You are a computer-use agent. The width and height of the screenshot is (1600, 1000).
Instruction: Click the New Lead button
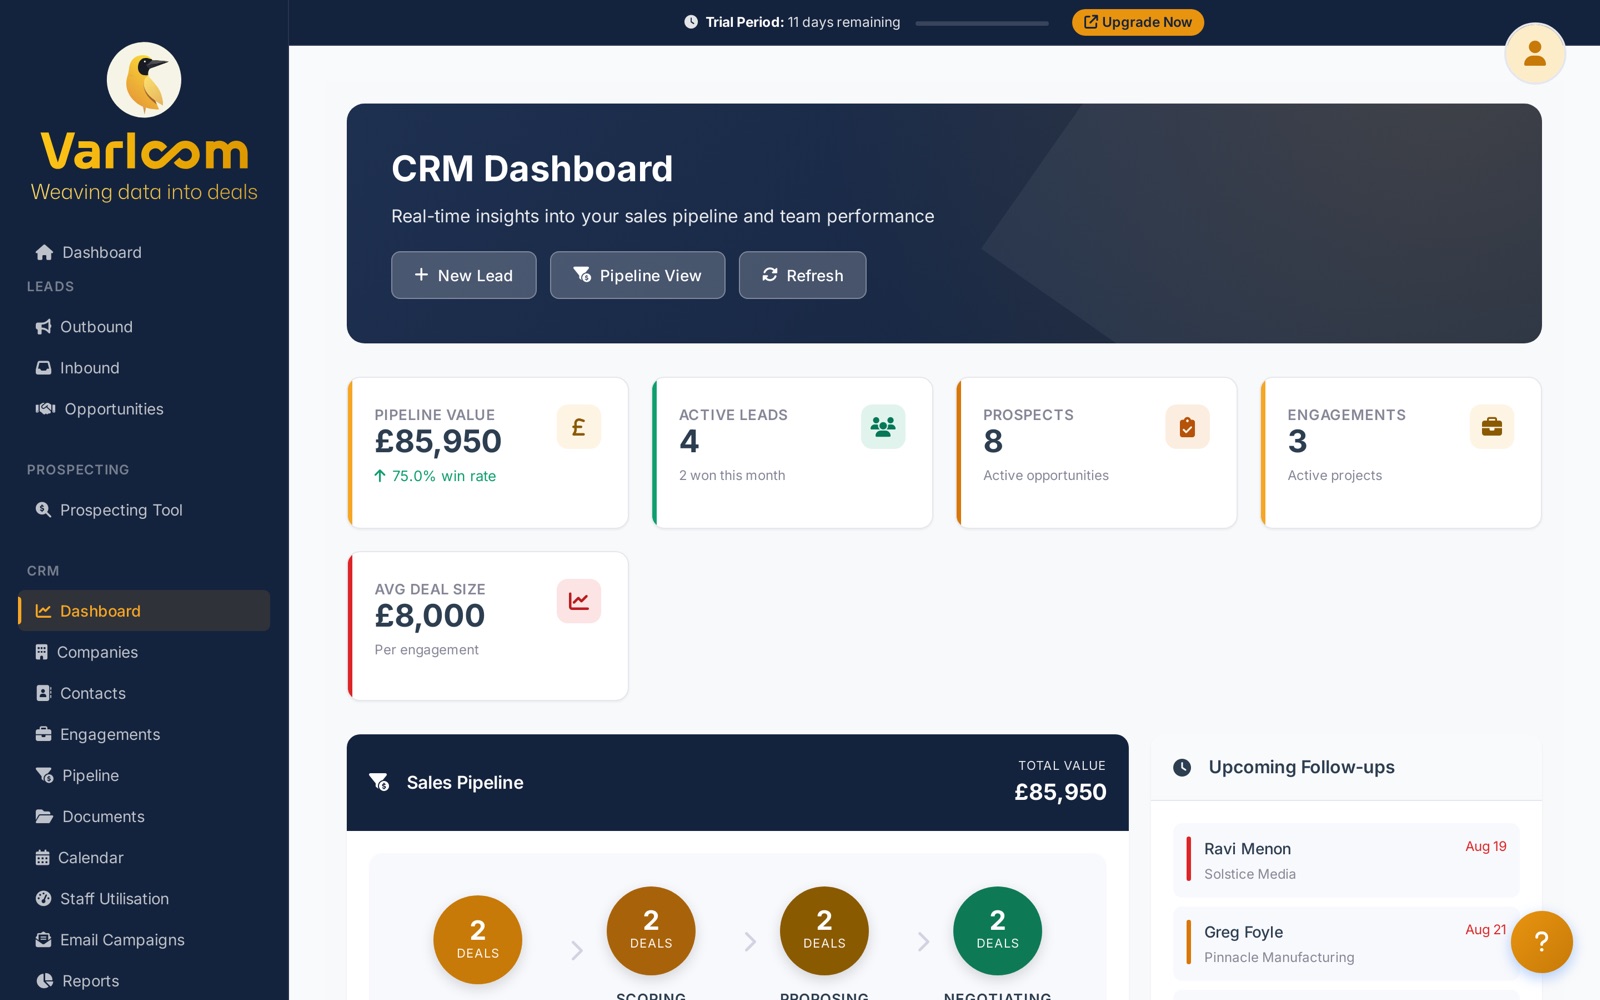pos(463,275)
